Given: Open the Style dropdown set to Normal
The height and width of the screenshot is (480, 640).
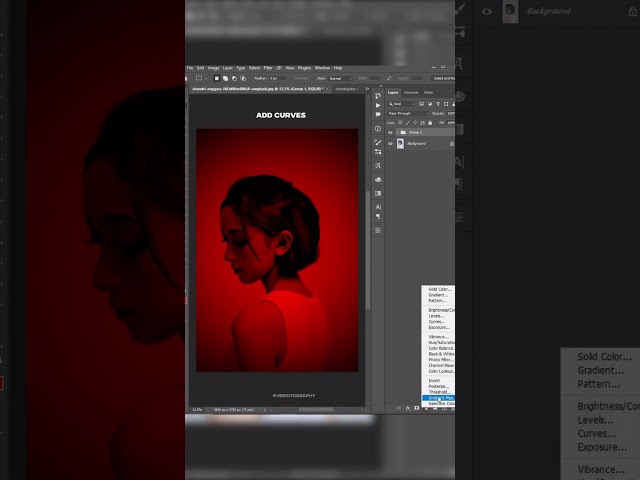Looking at the screenshot, I should click(340, 78).
